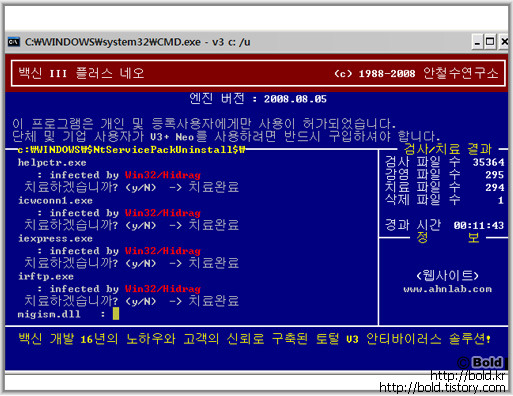
Task: Click the file name 'icwconn1.exe'
Action: coord(55,201)
